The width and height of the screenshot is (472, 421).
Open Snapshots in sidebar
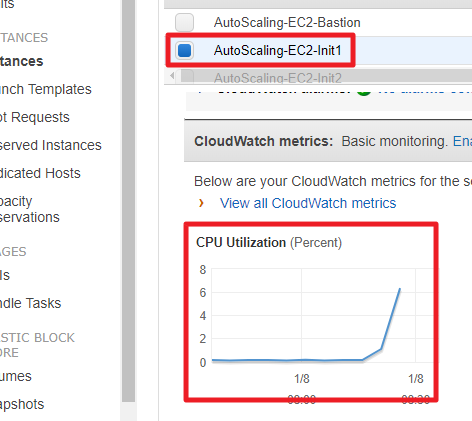[22, 404]
